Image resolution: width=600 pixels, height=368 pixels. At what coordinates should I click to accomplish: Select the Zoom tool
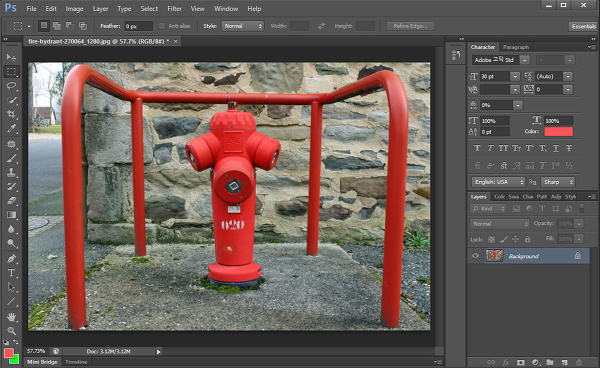pyautogui.click(x=11, y=331)
